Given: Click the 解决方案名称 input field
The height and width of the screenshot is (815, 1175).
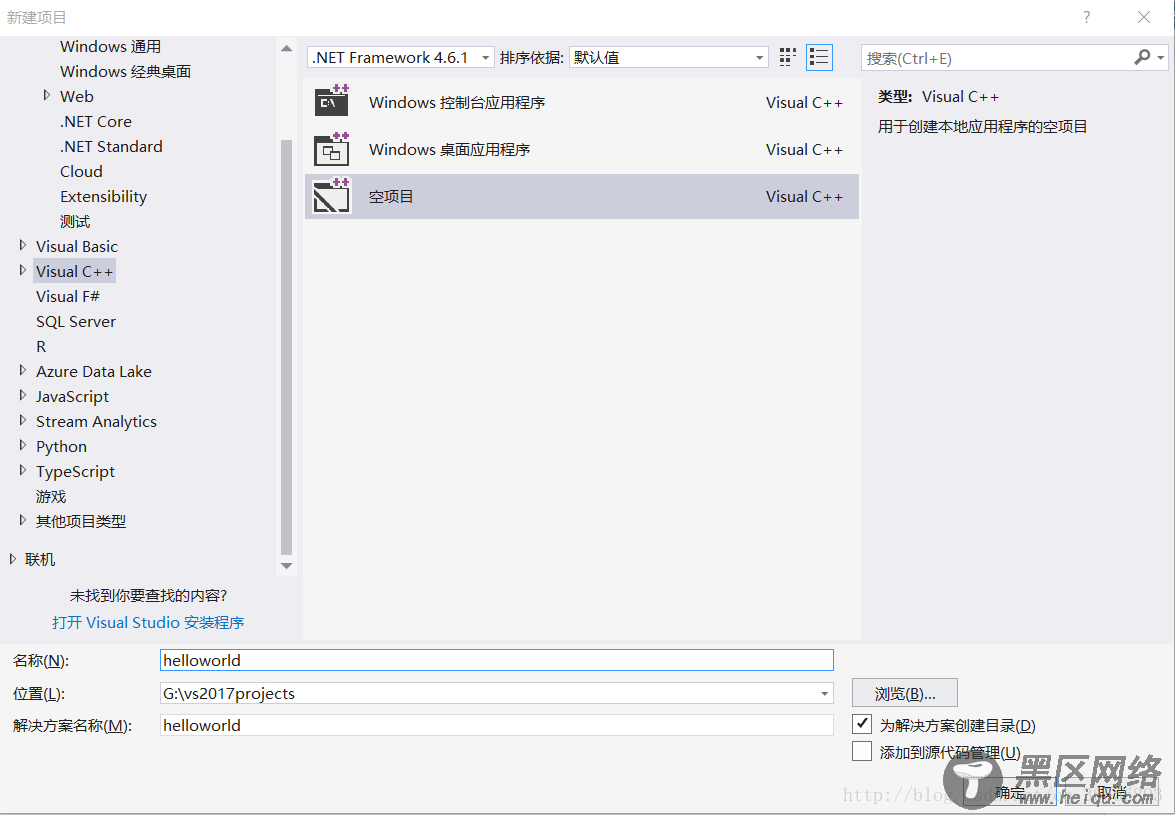Looking at the screenshot, I should coord(497,725).
